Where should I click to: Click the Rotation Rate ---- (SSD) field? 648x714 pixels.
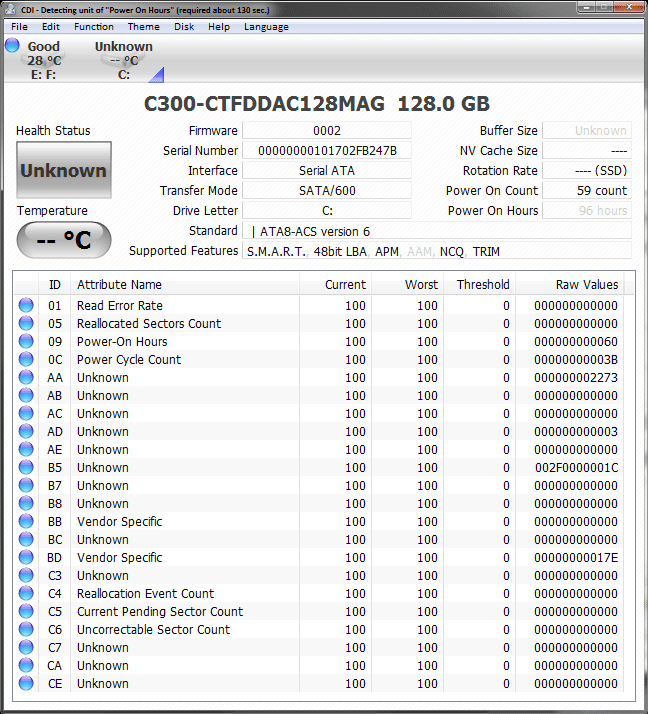click(x=587, y=171)
